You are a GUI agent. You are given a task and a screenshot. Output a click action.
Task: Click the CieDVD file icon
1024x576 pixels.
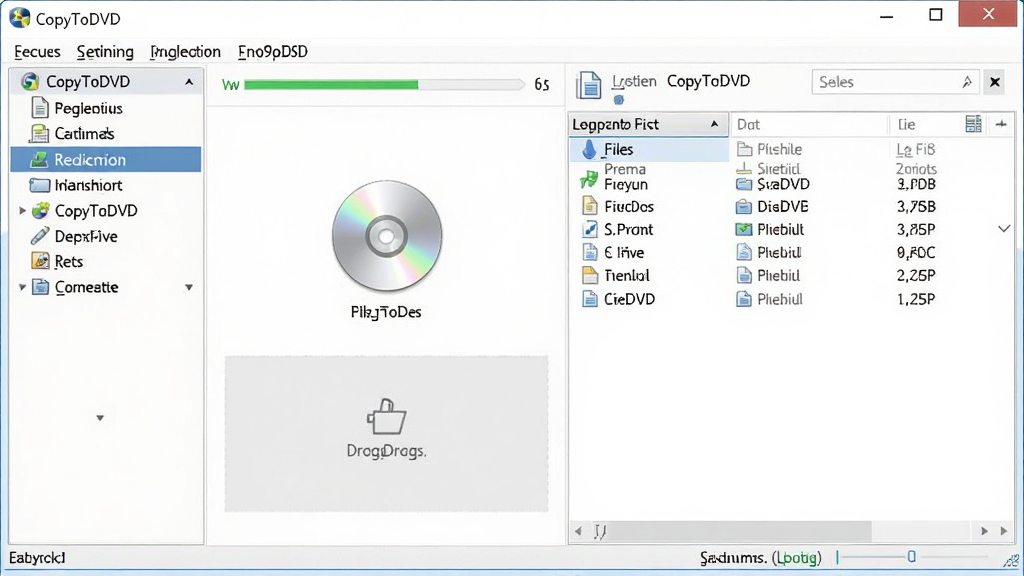(x=590, y=299)
